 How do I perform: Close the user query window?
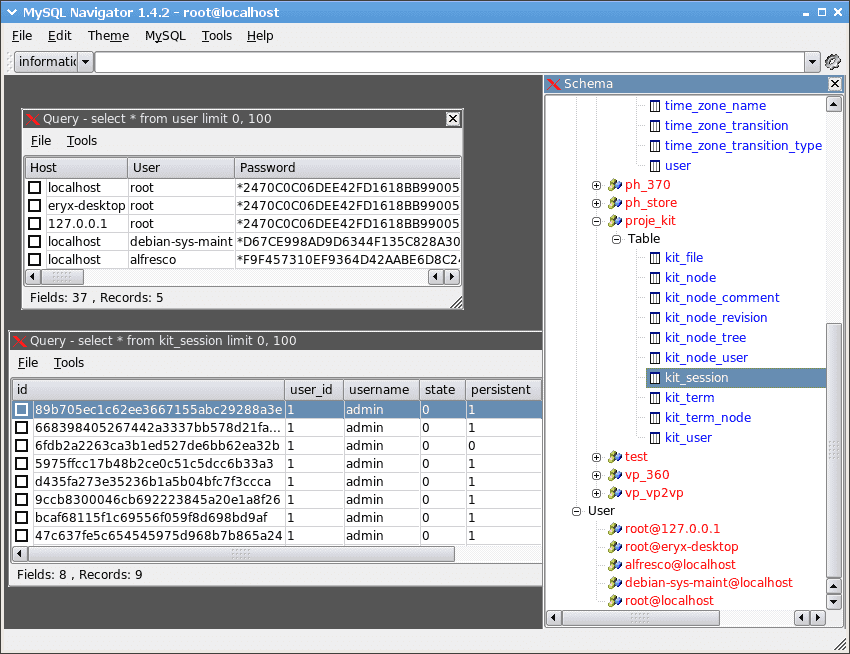point(453,119)
